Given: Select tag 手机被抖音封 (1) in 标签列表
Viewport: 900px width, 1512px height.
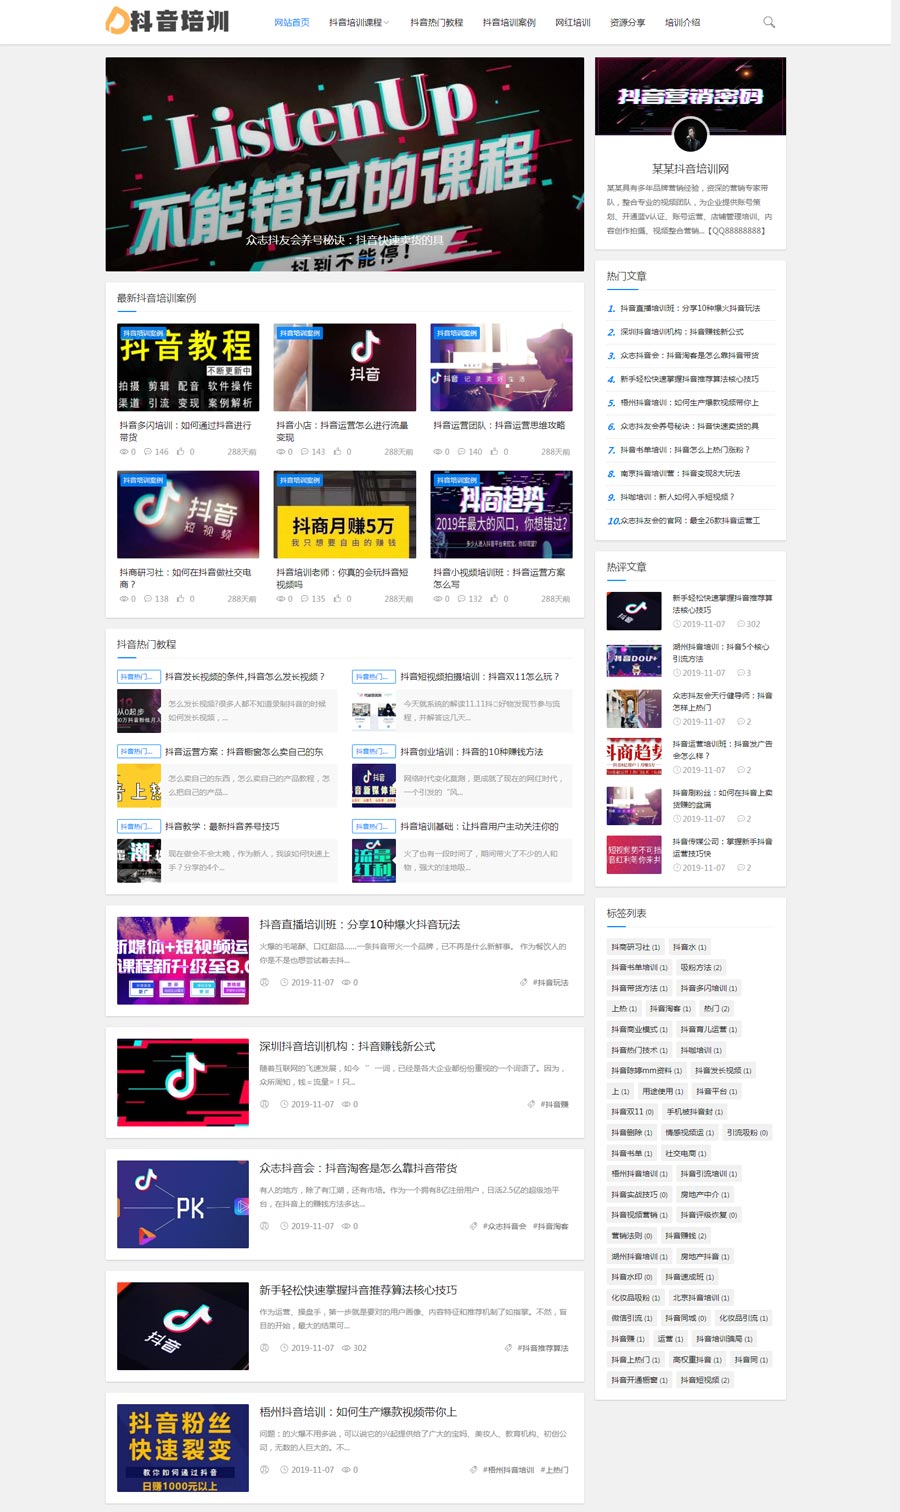Looking at the screenshot, I should (695, 1112).
